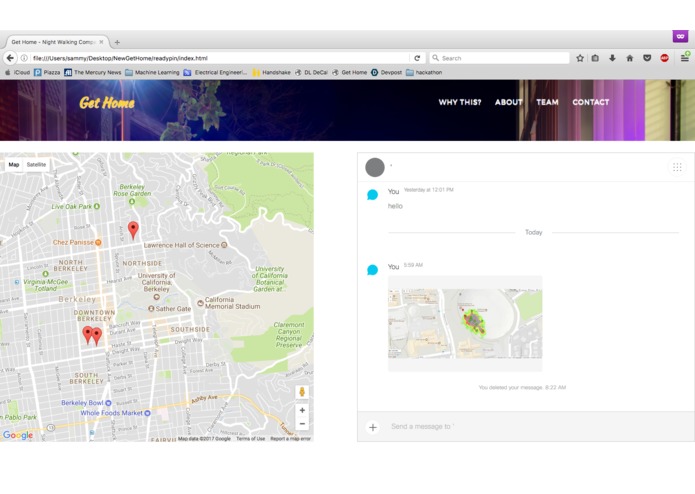
Task: Open the map Terms of Use link
Action: [250, 439]
